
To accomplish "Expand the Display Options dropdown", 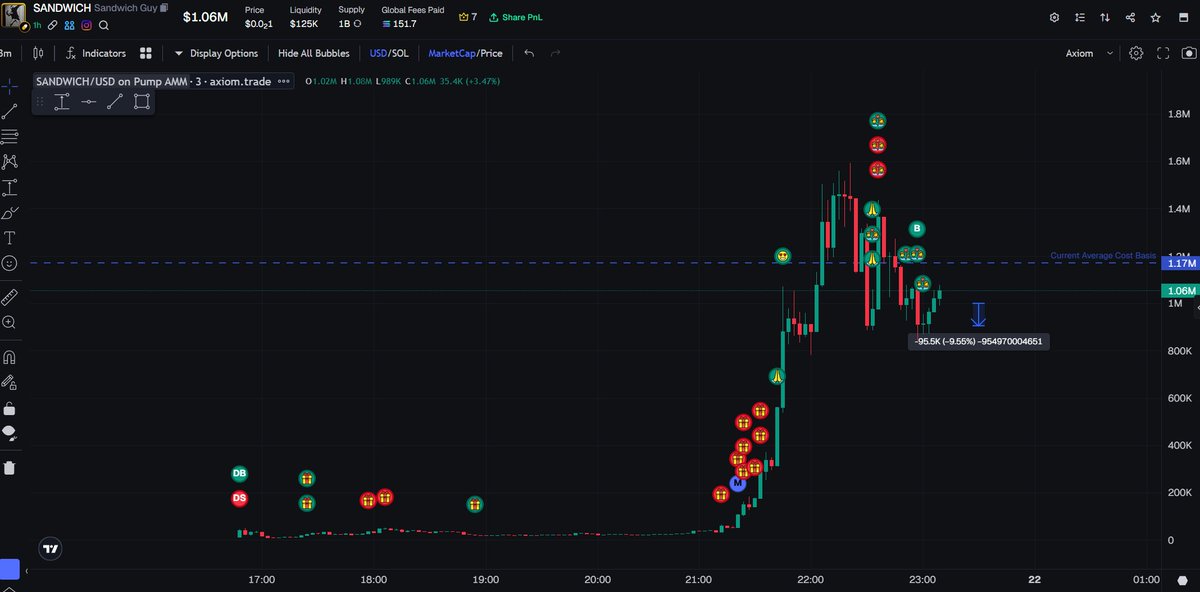I will (216, 53).
